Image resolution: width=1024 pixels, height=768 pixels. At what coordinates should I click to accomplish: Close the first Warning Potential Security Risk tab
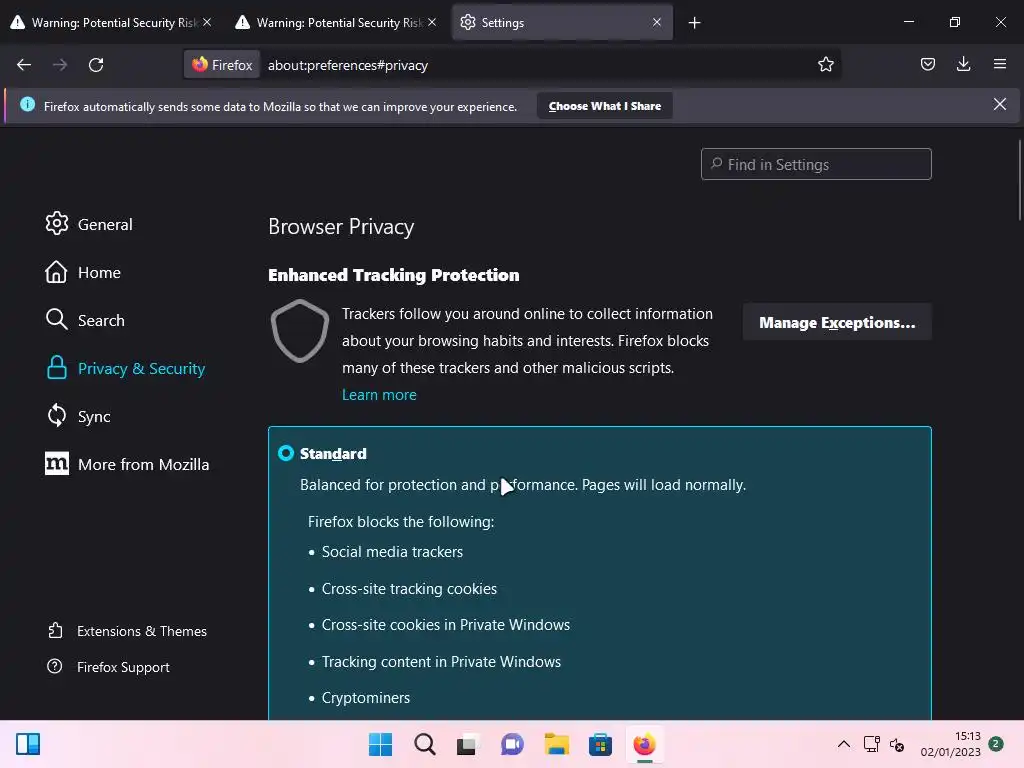(x=207, y=22)
